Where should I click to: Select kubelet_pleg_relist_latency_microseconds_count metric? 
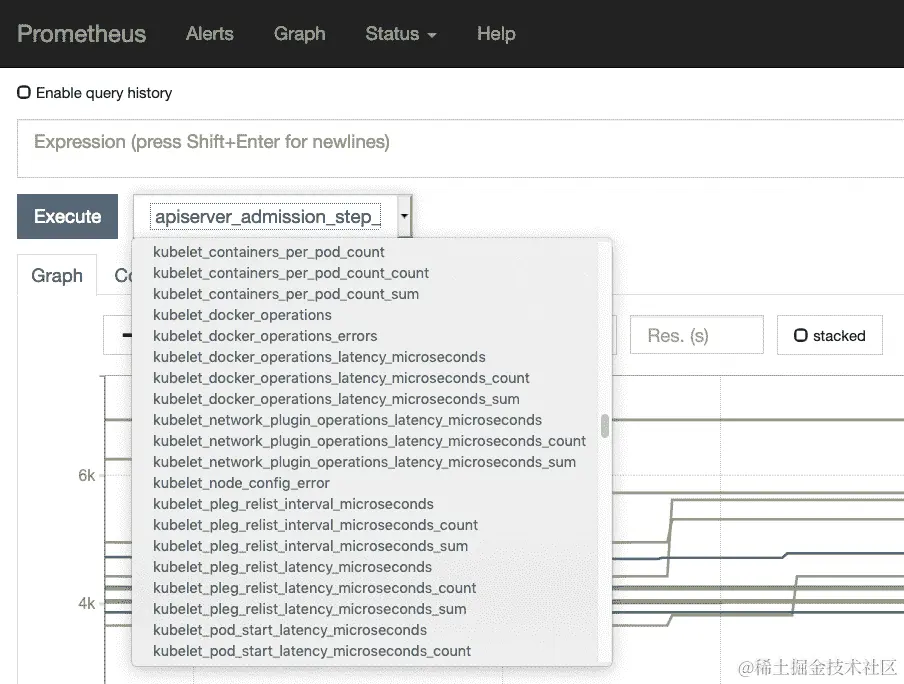315,588
